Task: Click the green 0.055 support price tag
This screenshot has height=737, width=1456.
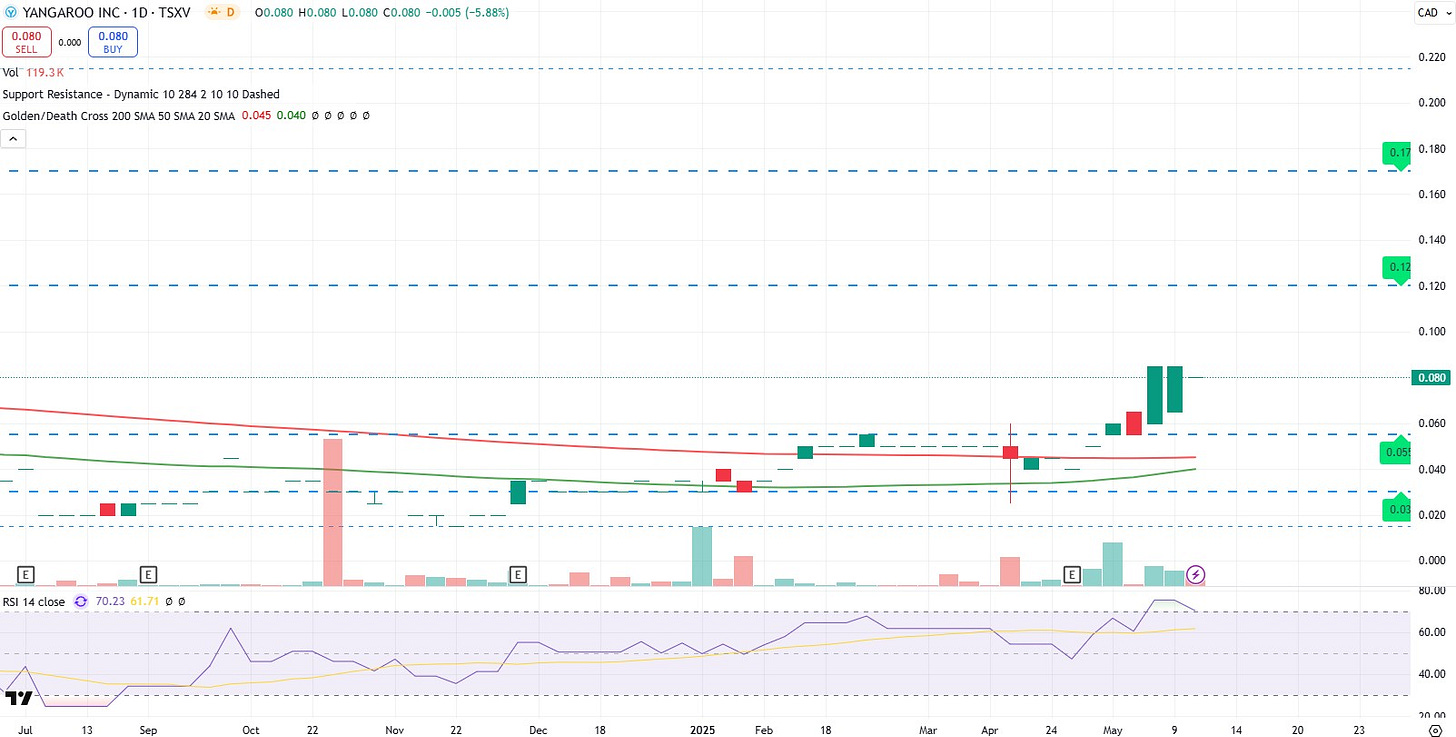Action: tap(1397, 453)
